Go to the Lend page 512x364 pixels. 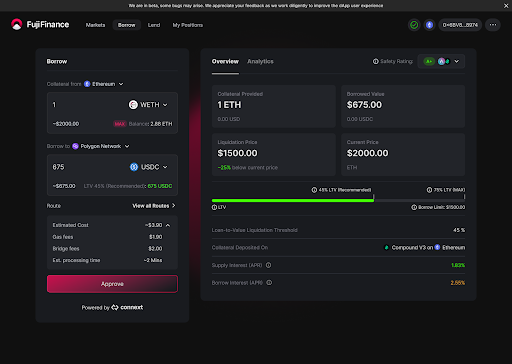pyautogui.click(x=154, y=25)
